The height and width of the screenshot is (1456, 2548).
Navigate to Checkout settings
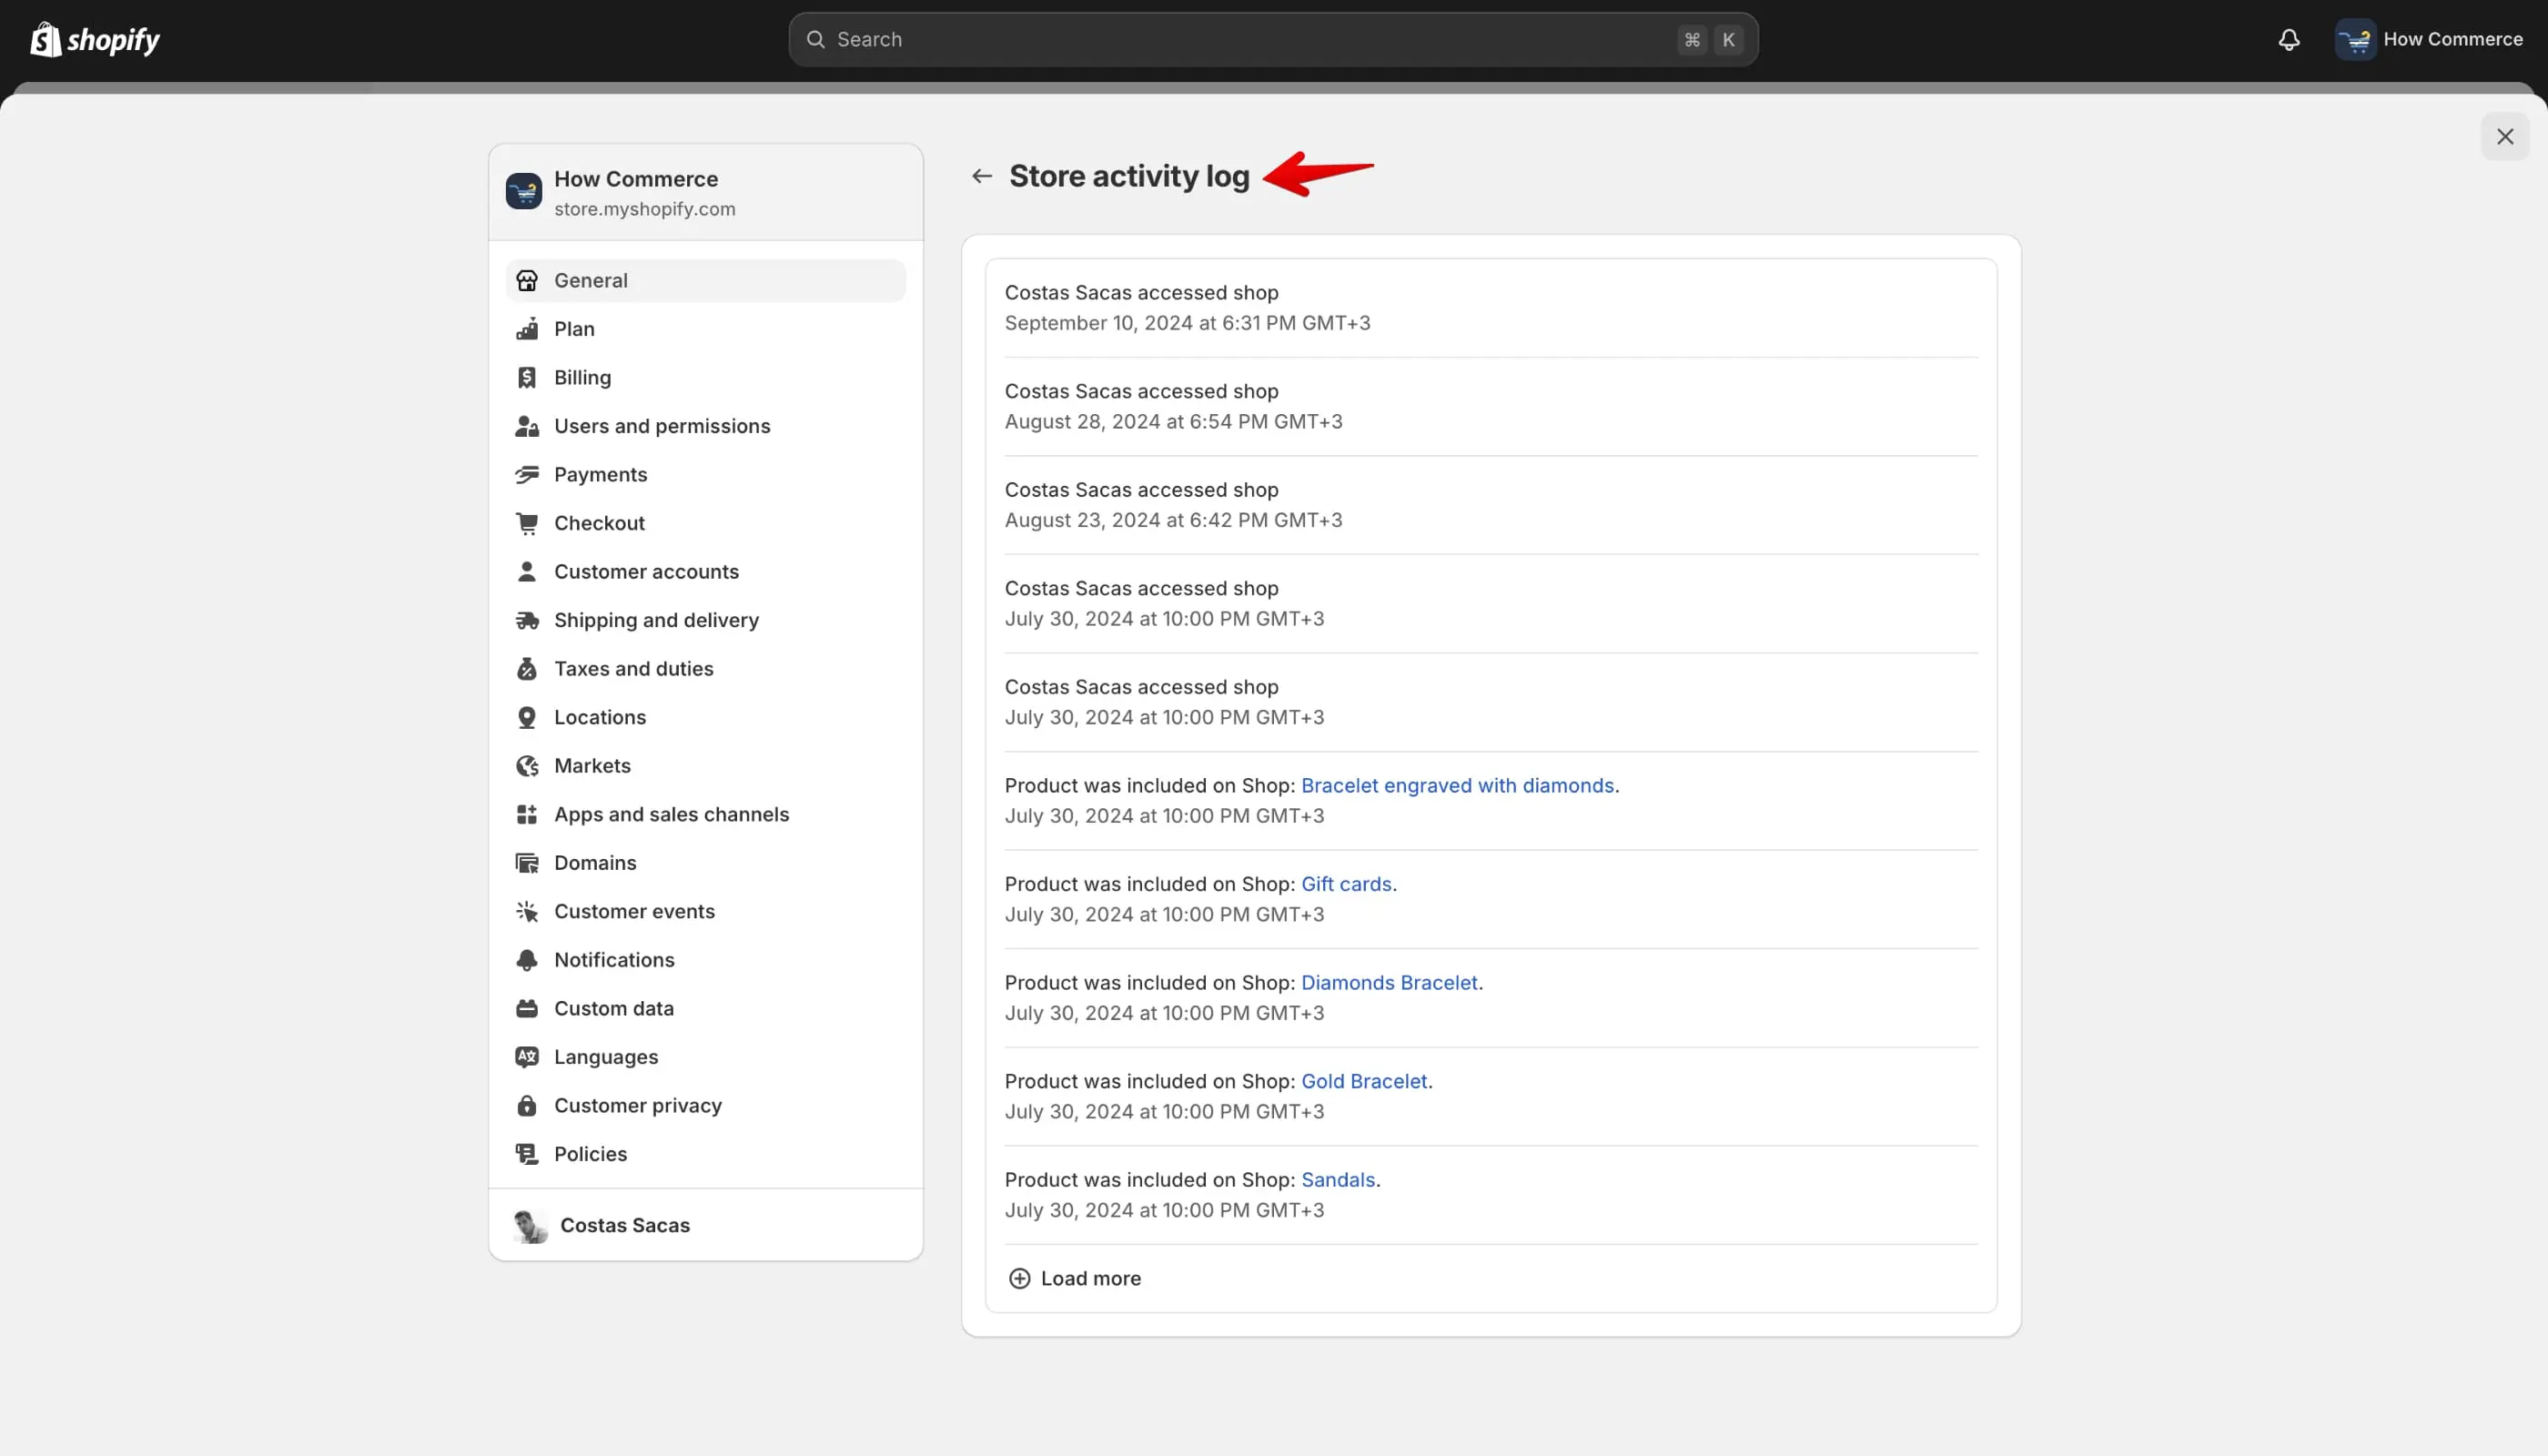(x=706, y=523)
